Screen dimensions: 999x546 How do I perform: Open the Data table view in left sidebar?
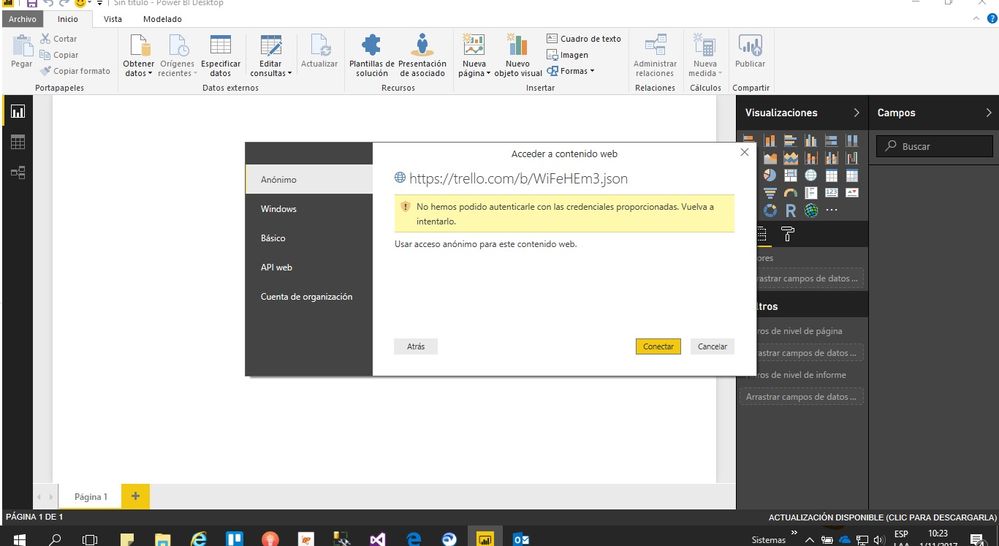(x=18, y=142)
